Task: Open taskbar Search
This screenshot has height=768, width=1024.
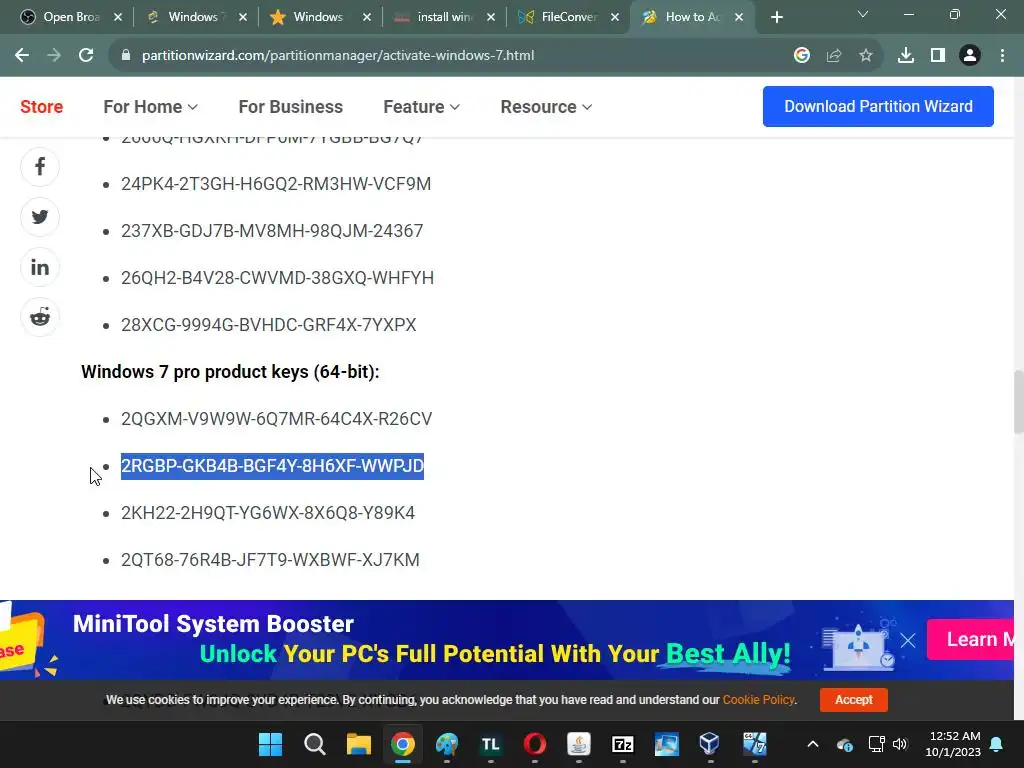Action: pyautogui.click(x=315, y=744)
